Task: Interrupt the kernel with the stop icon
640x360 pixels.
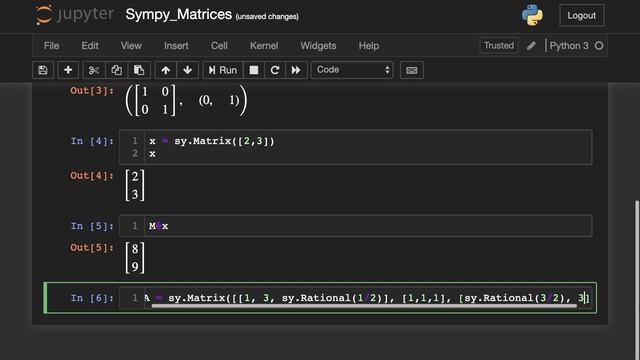Action: pos(254,70)
